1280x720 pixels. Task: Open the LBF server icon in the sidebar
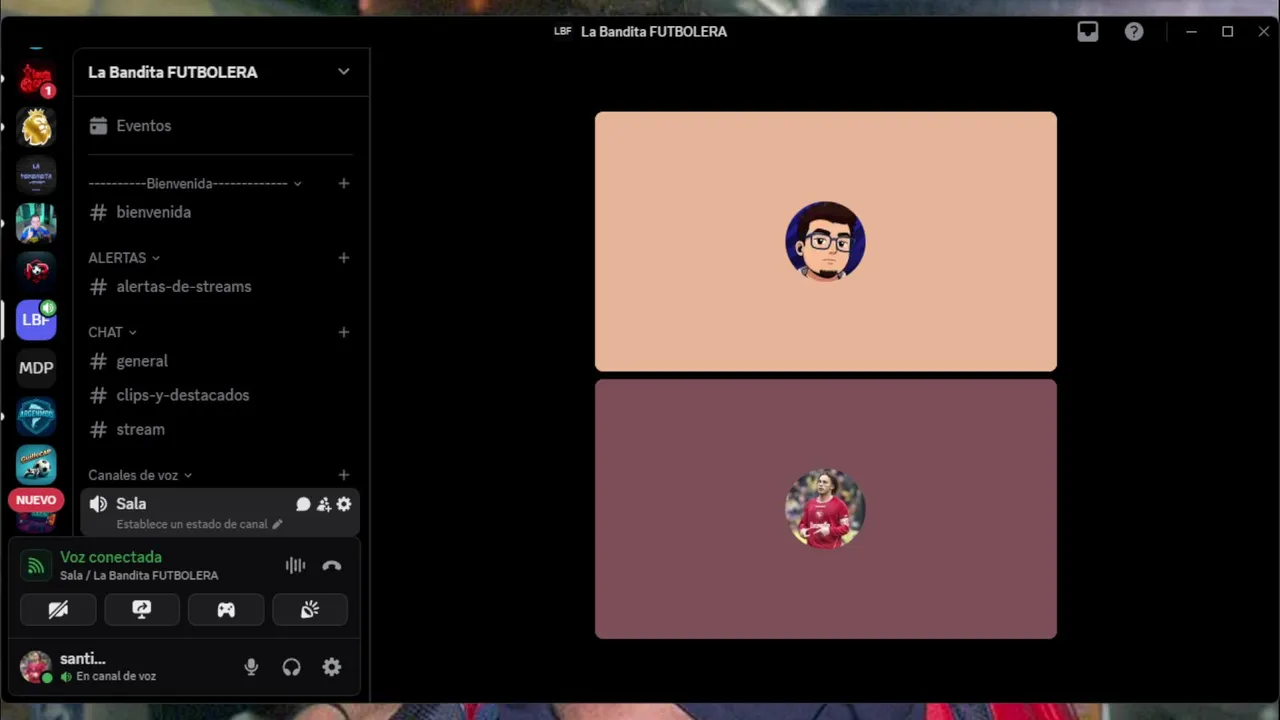pyautogui.click(x=36, y=320)
